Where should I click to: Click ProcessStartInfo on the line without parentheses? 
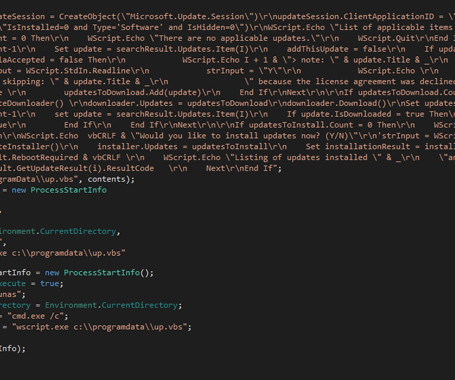pos(68,190)
